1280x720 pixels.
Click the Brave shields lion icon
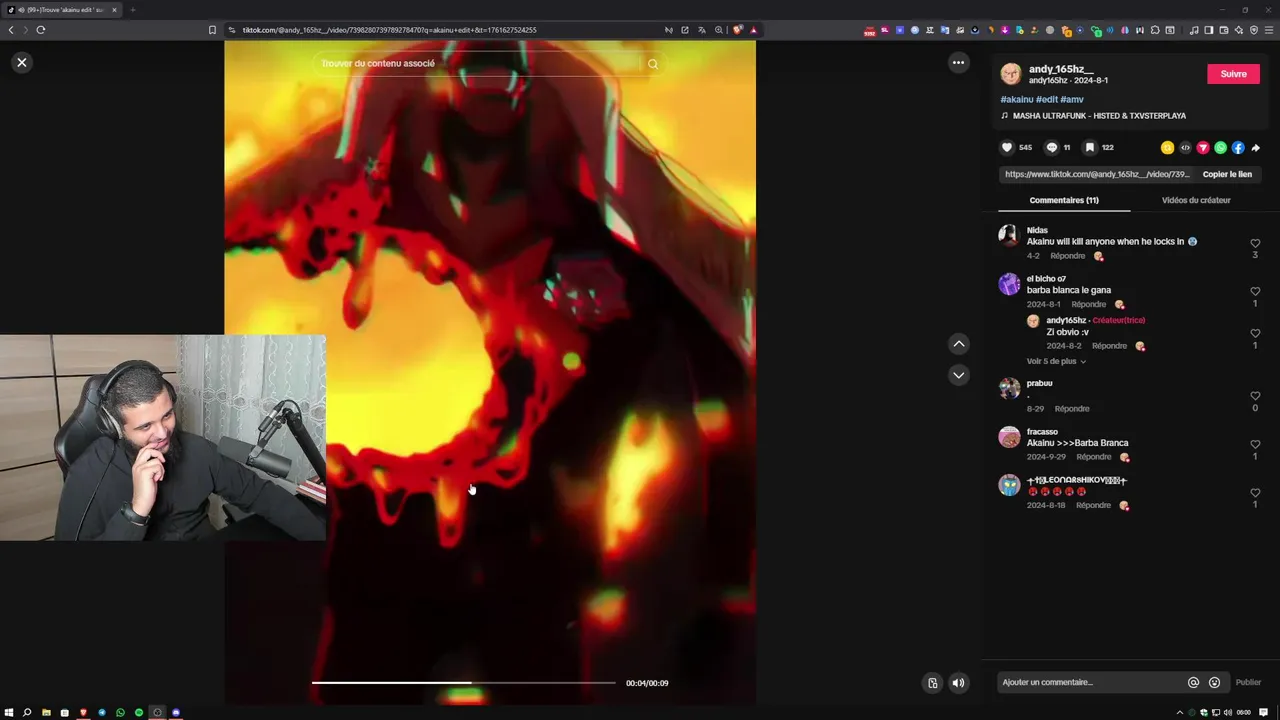point(737,30)
